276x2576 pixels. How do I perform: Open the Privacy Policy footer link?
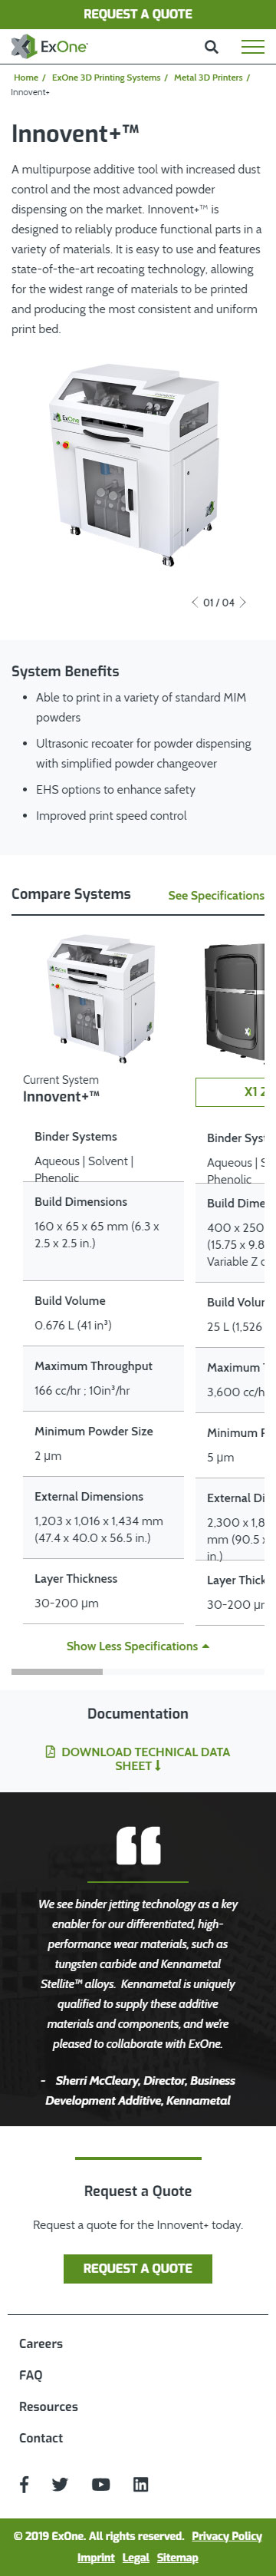(x=227, y=2535)
